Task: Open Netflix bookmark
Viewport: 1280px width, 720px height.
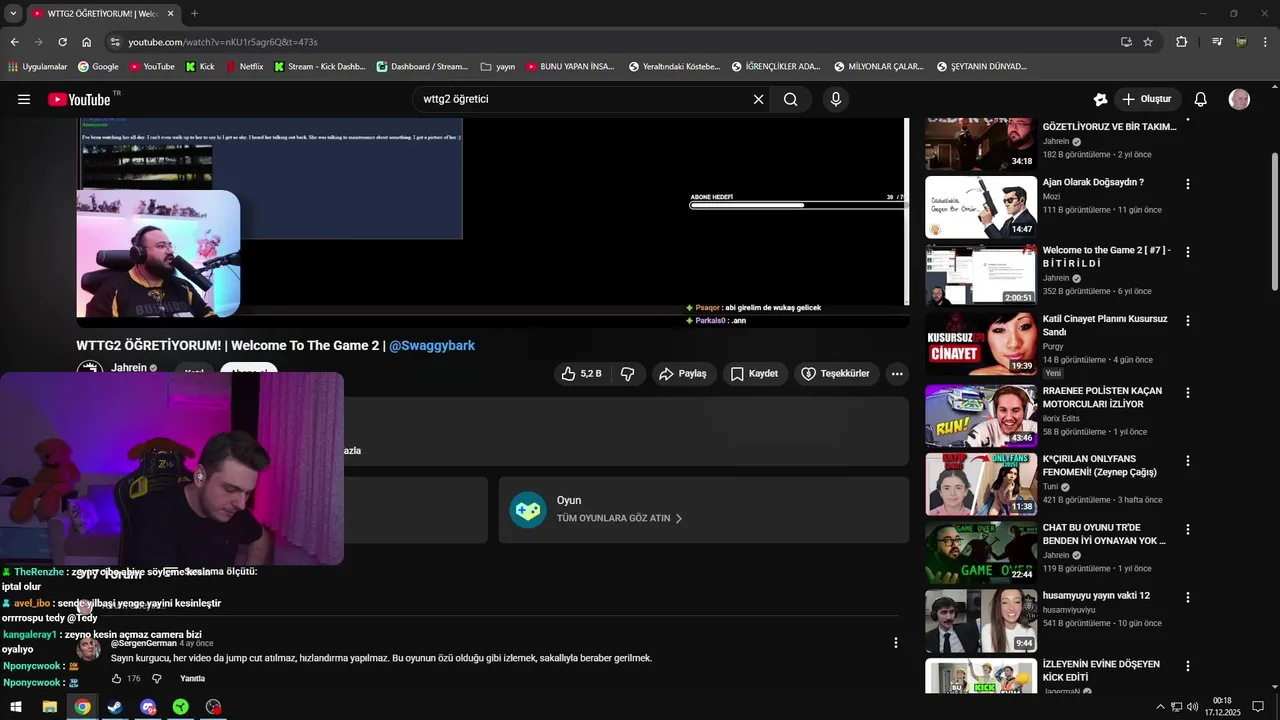Action: 245,67
